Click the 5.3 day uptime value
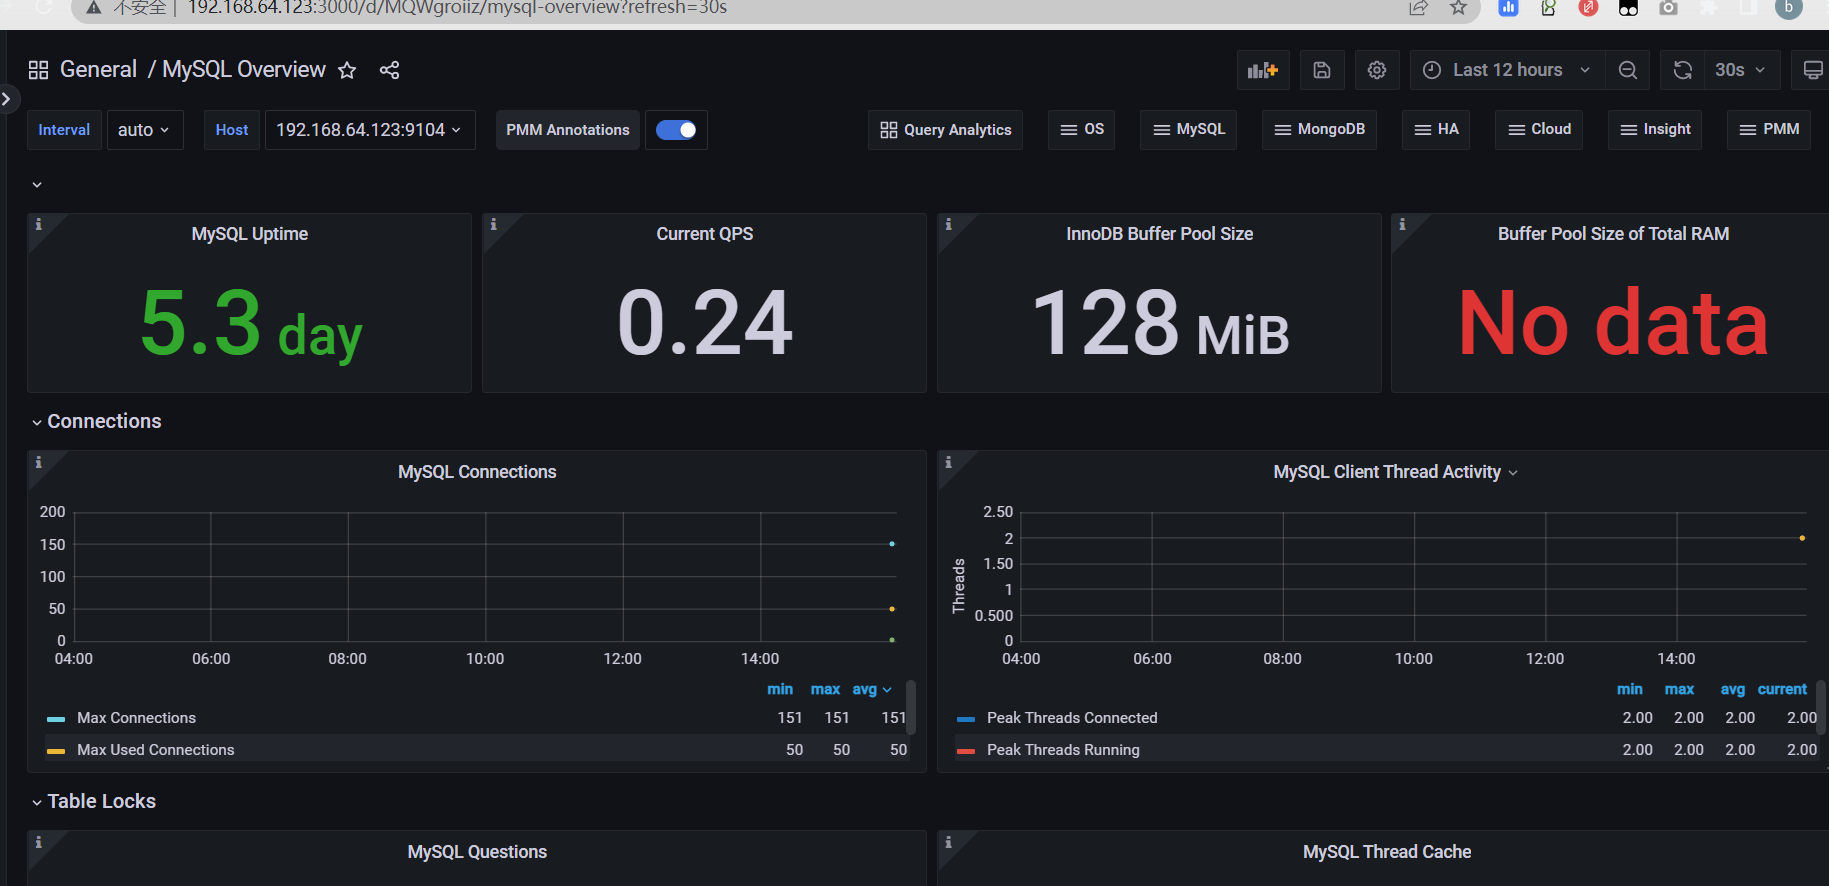This screenshot has width=1829, height=886. [250, 323]
